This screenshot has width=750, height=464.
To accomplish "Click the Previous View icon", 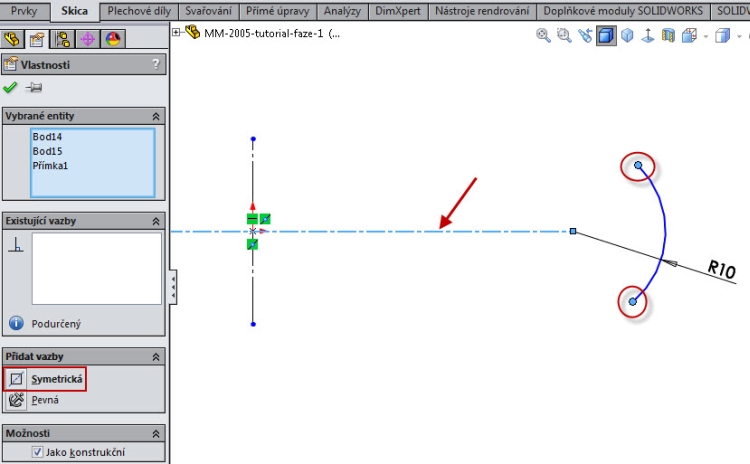I will 585,35.
